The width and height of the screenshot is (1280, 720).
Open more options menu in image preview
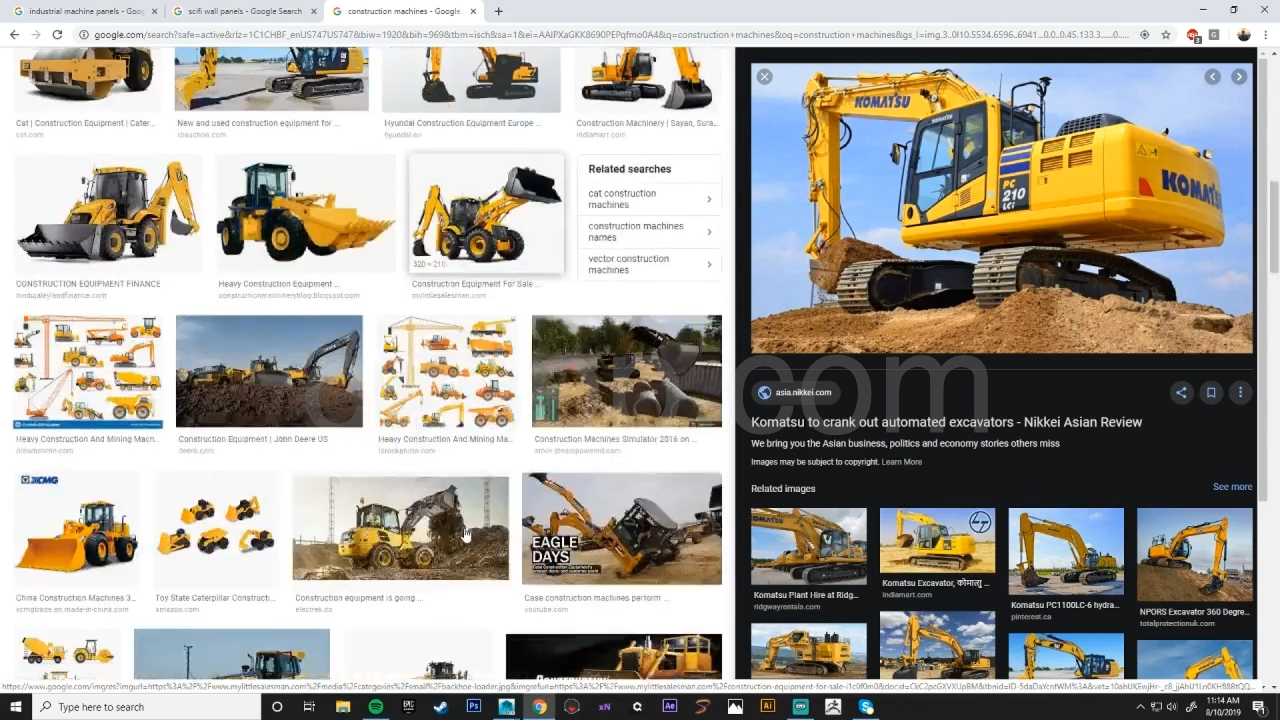point(1240,393)
